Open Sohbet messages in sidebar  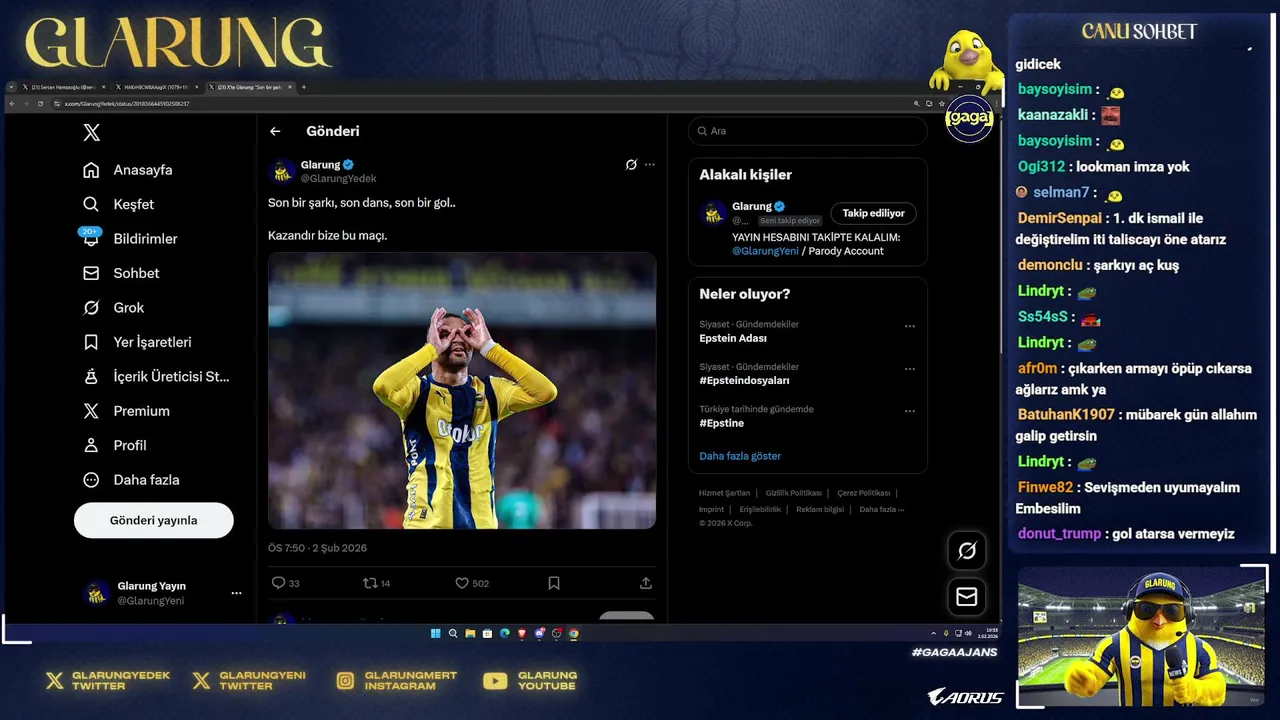121,273
